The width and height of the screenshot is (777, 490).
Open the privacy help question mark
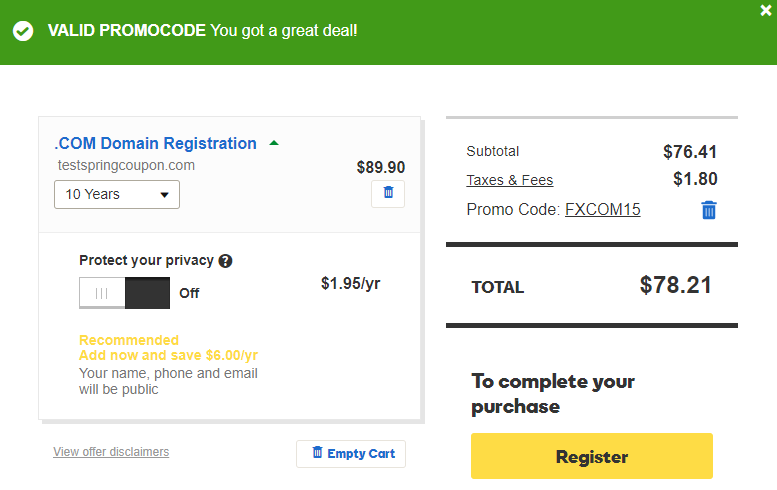point(225,261)
